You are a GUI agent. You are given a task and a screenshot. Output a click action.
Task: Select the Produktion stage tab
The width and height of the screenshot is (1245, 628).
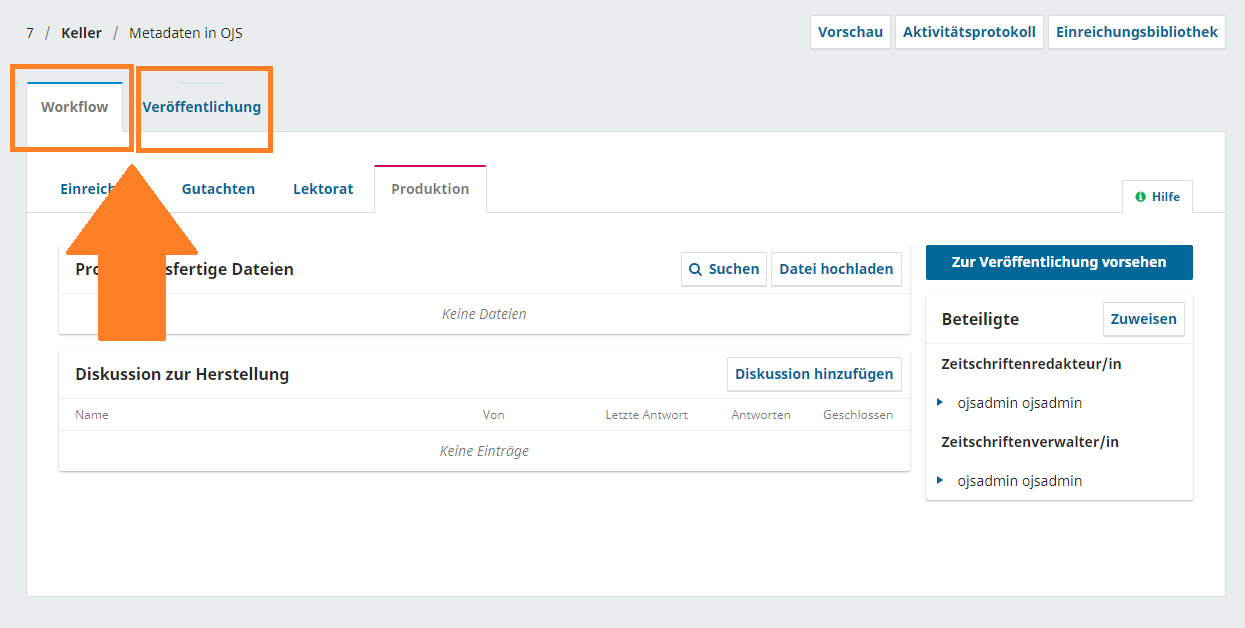pyautogui.click(x=430, y=189)
